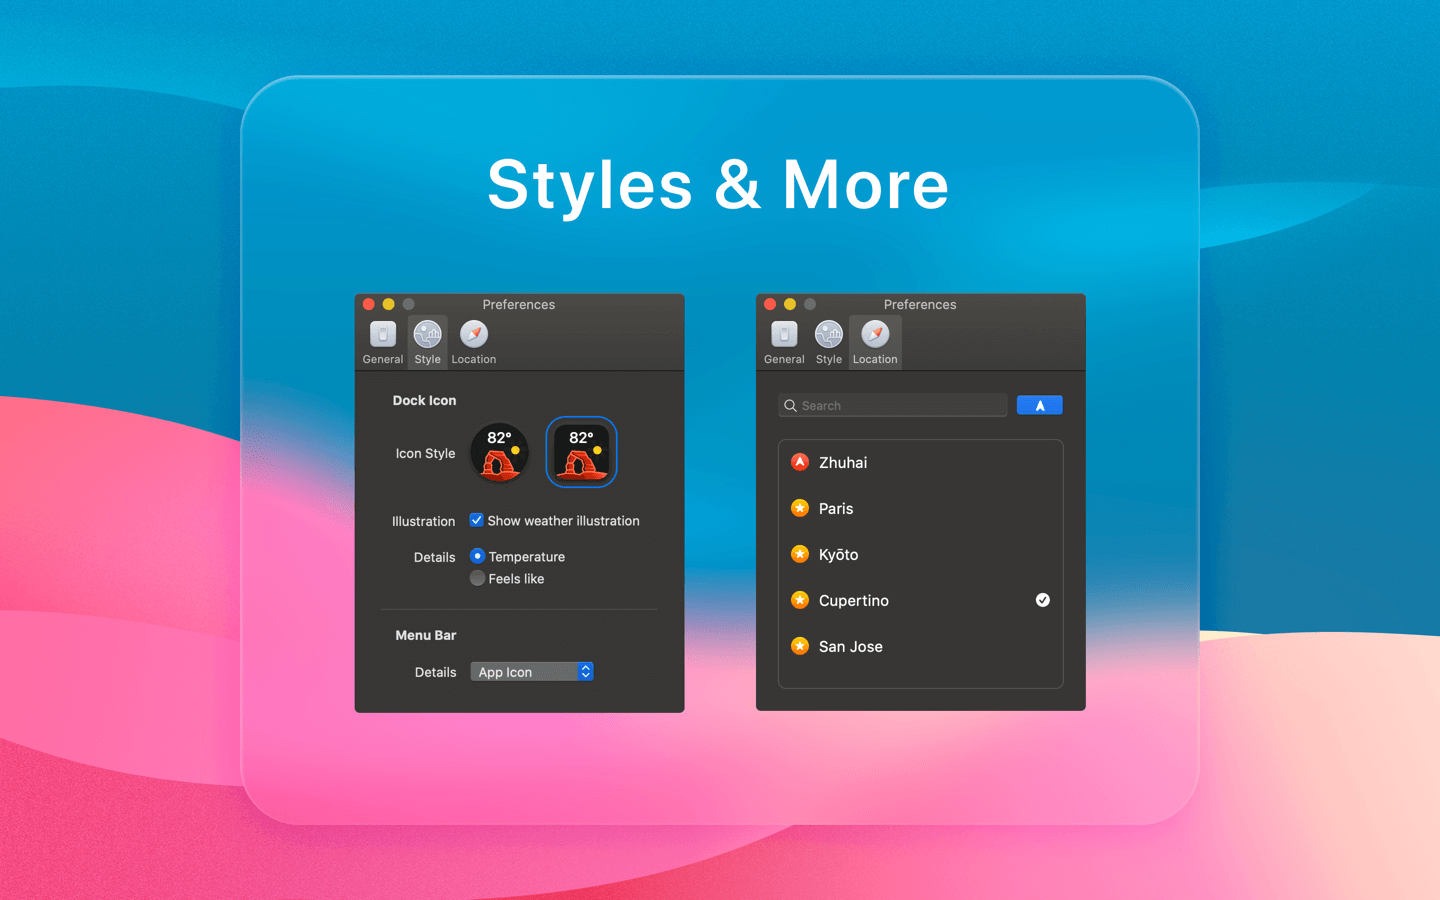This screenshot has width=1440, height=900.
Task: Open Style tab in right Preferences window
Action: tap(828, 342)
